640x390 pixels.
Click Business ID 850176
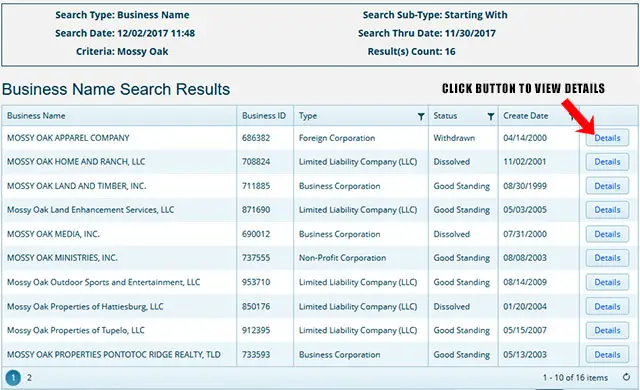click(x=256, y=306)
